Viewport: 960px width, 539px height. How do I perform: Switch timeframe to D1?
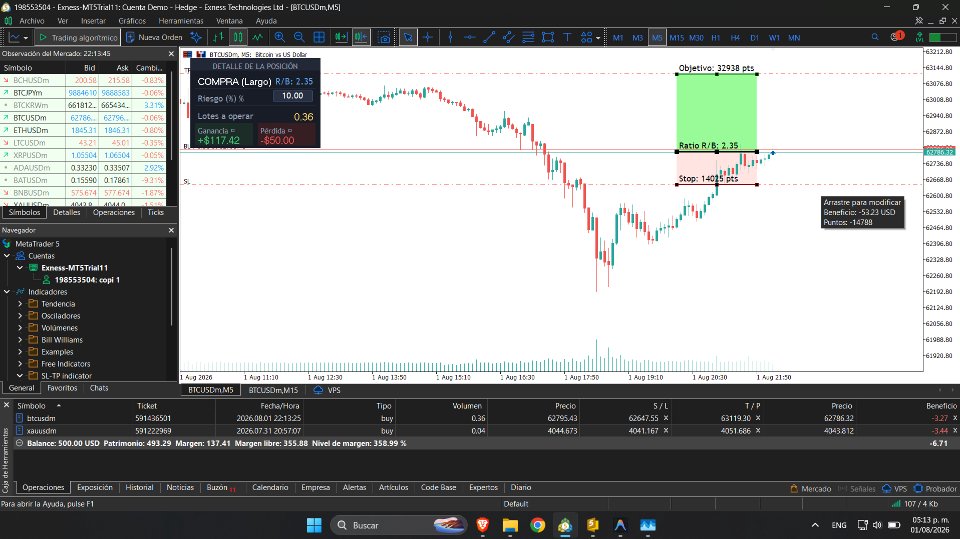coord(754,37)
